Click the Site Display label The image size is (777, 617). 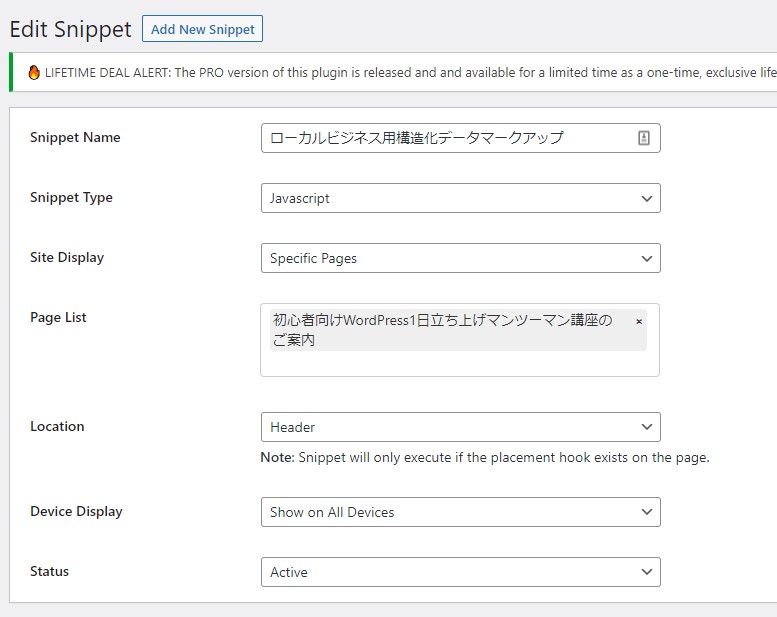67,258
